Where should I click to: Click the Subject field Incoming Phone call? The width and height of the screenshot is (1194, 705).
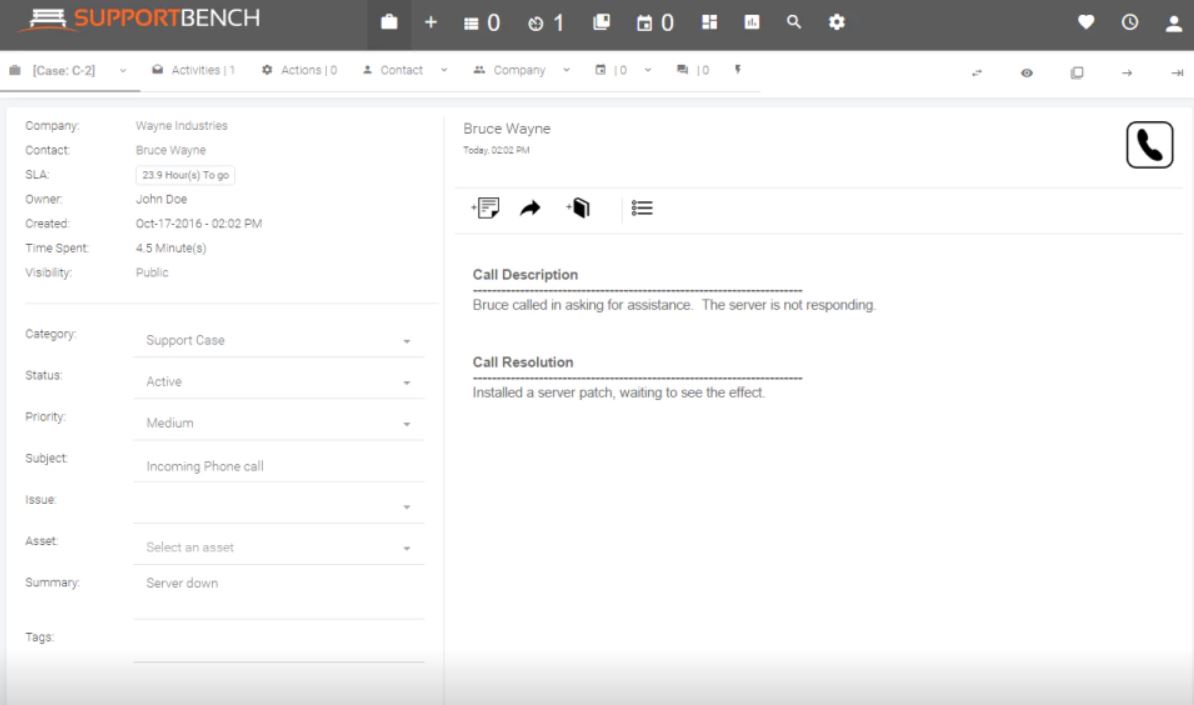[x=279, y=466]
